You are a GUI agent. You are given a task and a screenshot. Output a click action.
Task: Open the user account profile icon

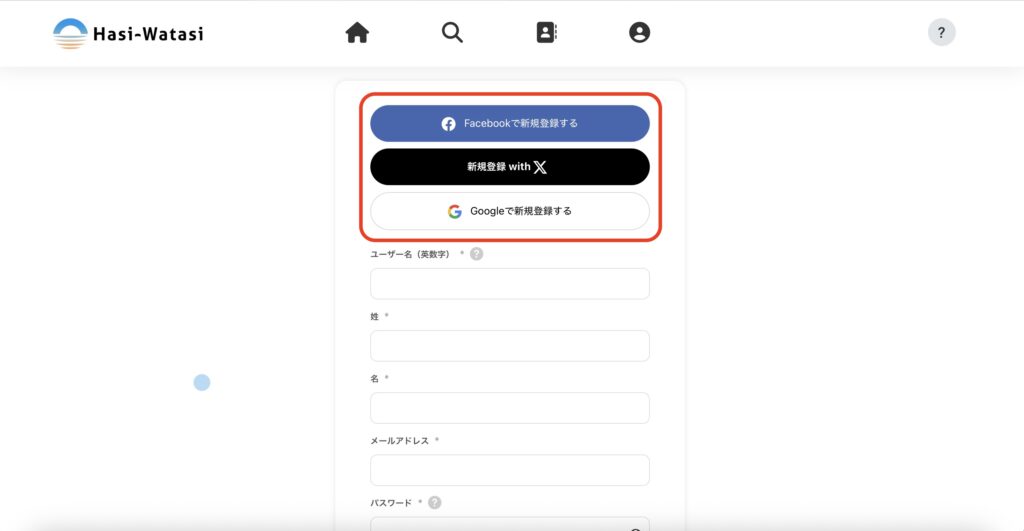click(x=639, y=32)
